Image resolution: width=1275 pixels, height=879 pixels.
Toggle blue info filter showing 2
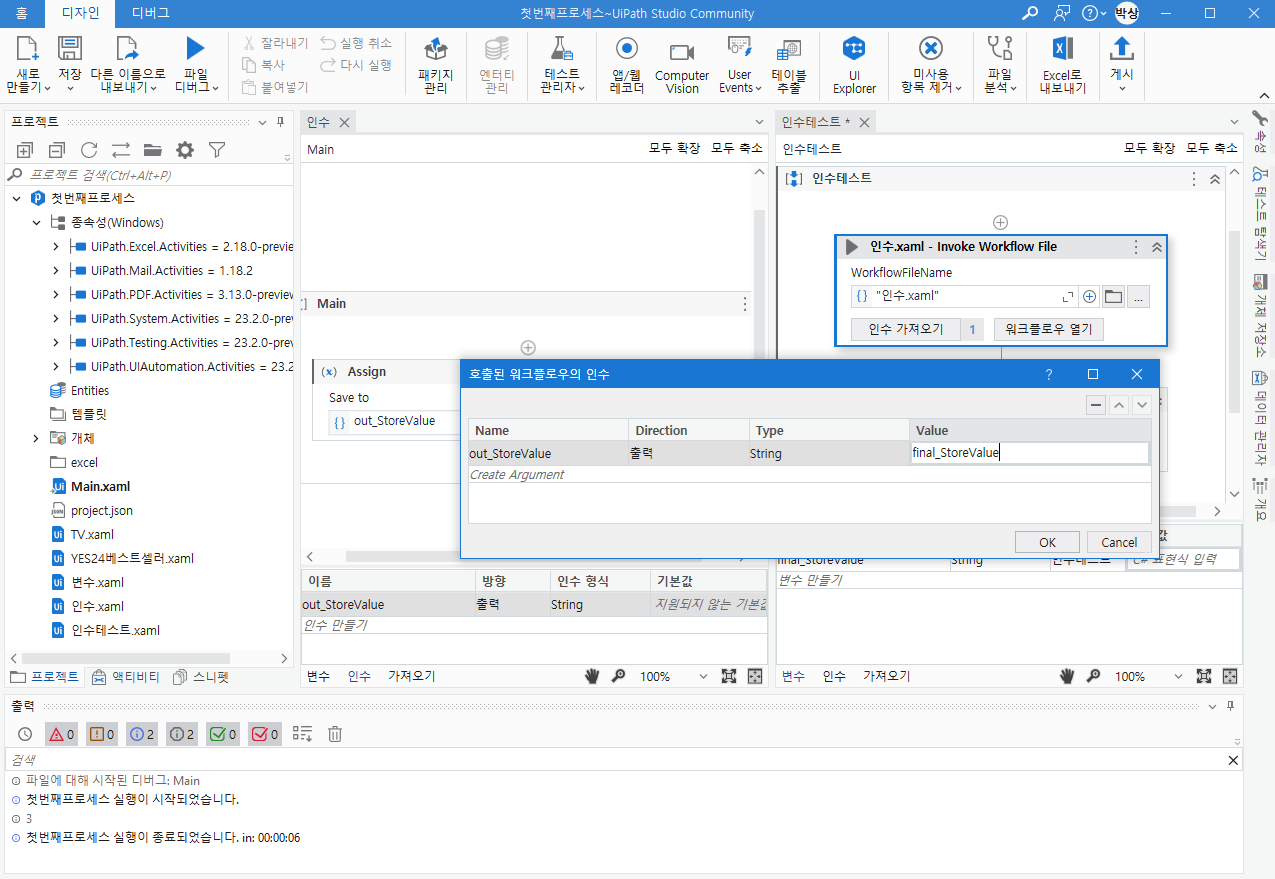(141, 734)
